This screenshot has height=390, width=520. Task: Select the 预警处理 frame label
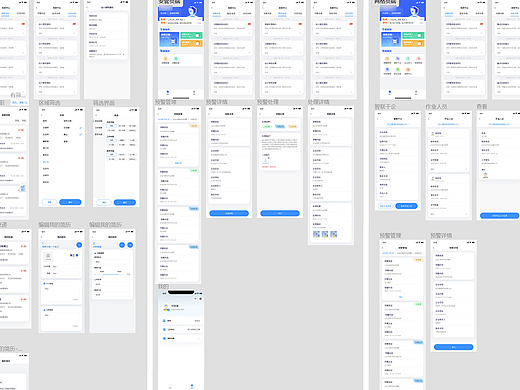[268, 102]
